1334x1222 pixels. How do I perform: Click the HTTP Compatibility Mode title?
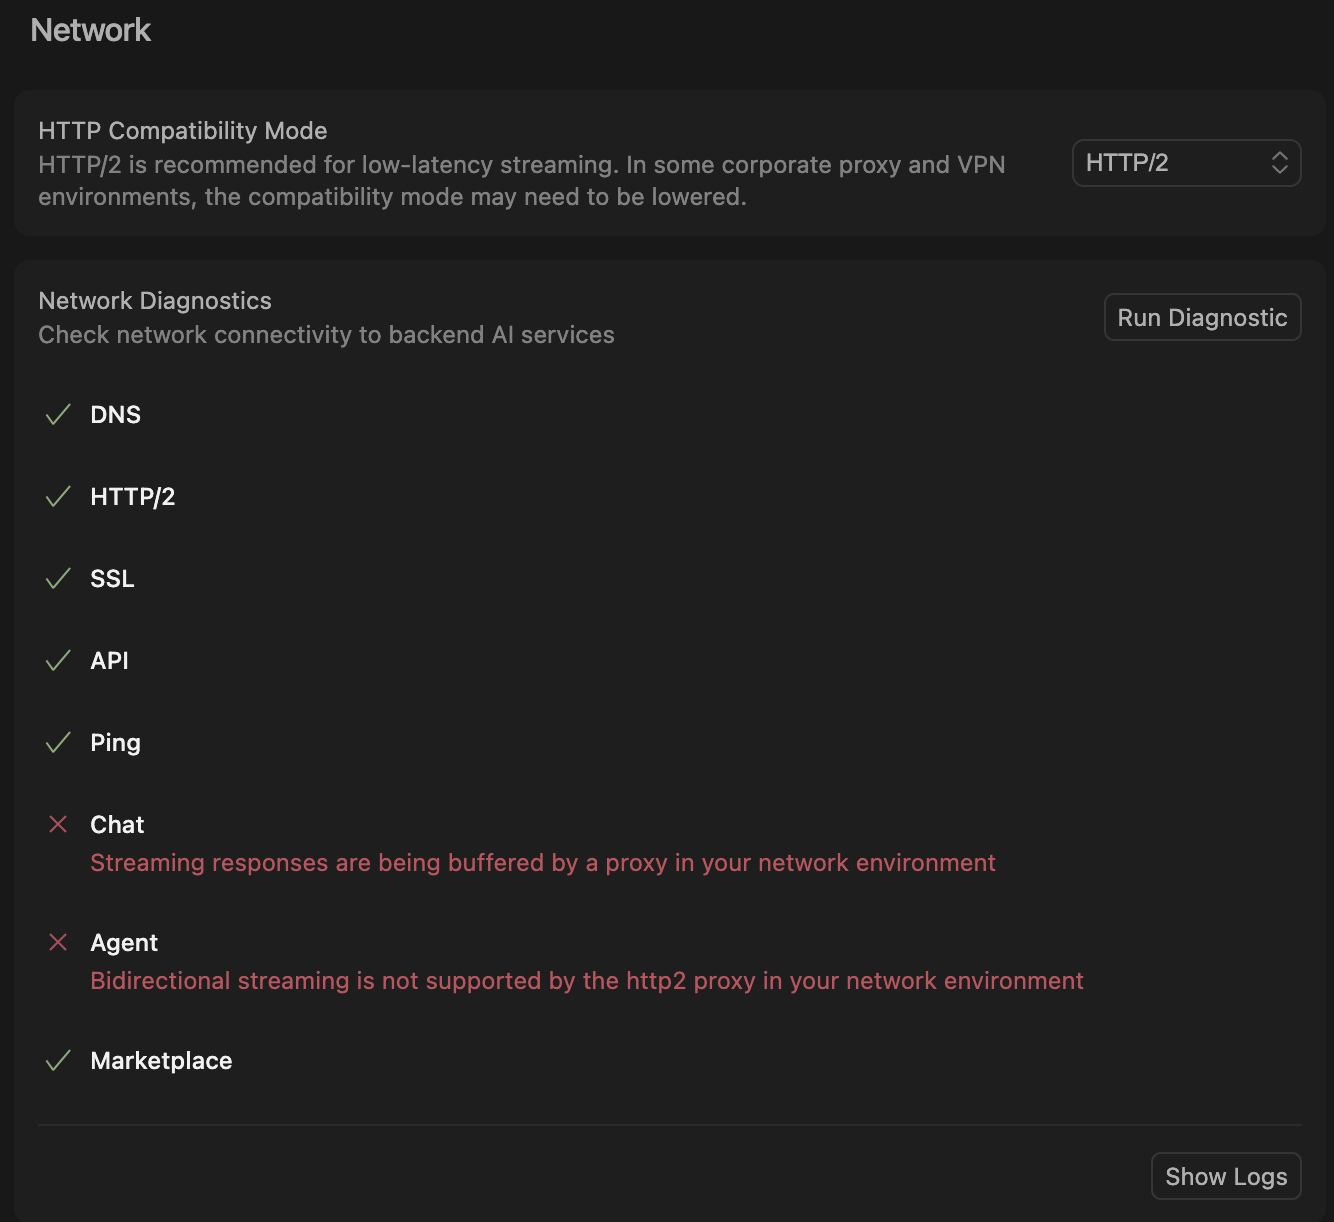pyautogui.click(x=183, y=131)
